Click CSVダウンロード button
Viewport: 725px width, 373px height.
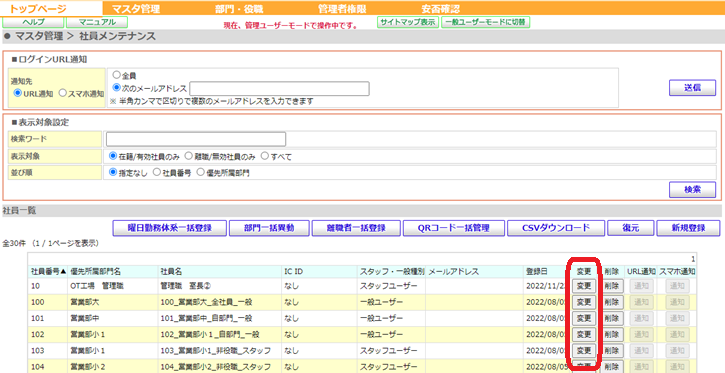coord(556,228)
